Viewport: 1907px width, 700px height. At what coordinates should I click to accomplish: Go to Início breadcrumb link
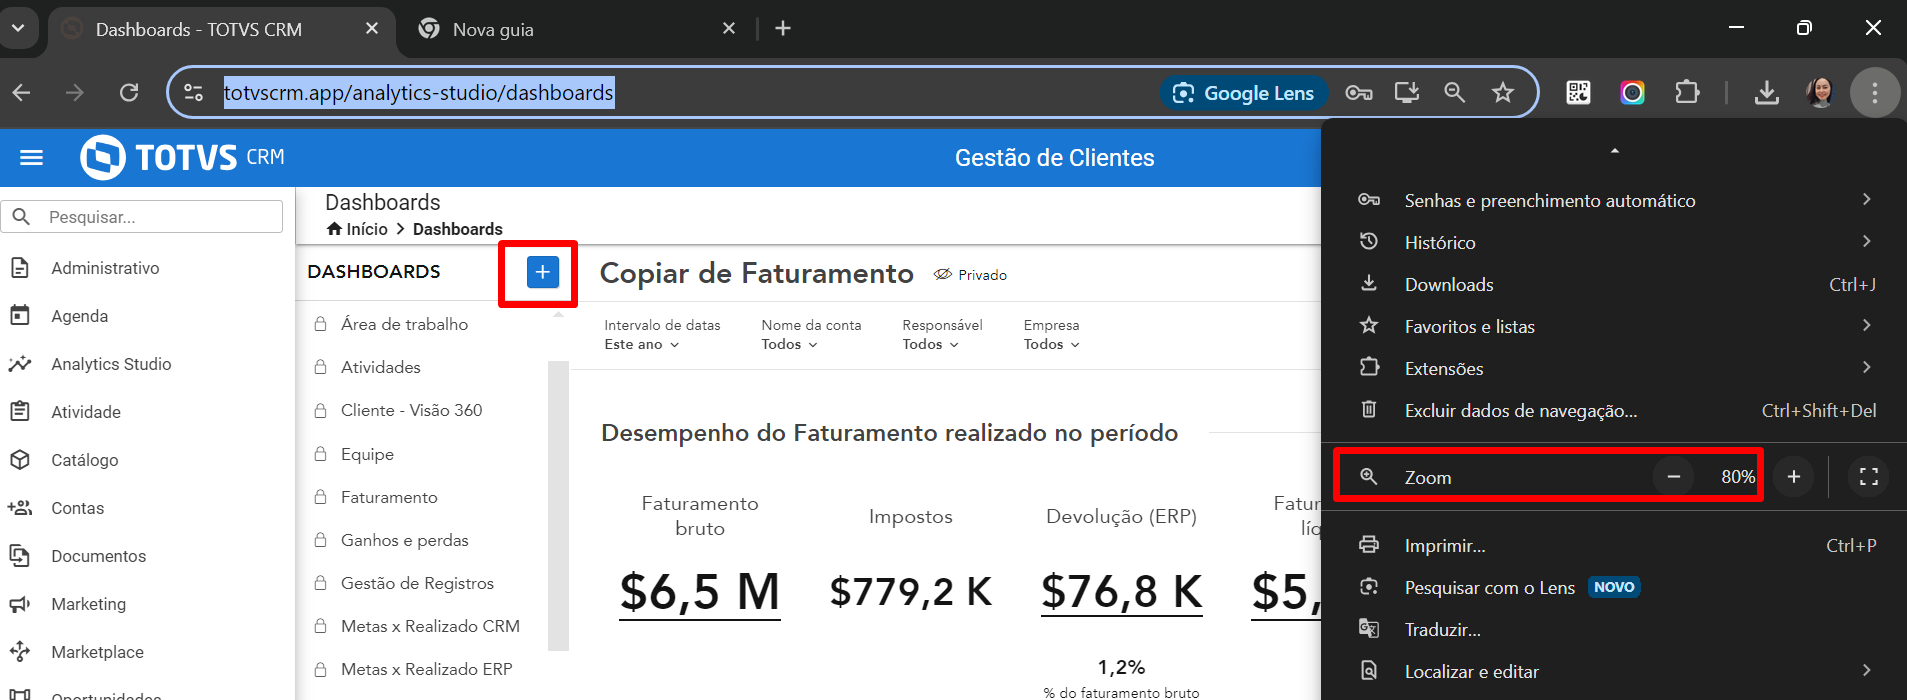pyautogui.click(x=357, y=229)
